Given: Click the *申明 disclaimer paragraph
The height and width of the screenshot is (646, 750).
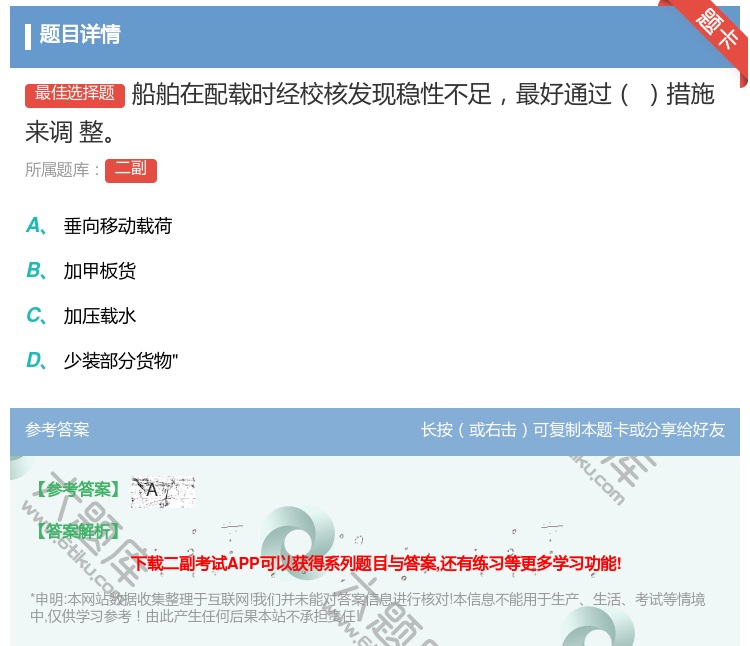Looking at the screenshot, I should click(x=367, y=607).
